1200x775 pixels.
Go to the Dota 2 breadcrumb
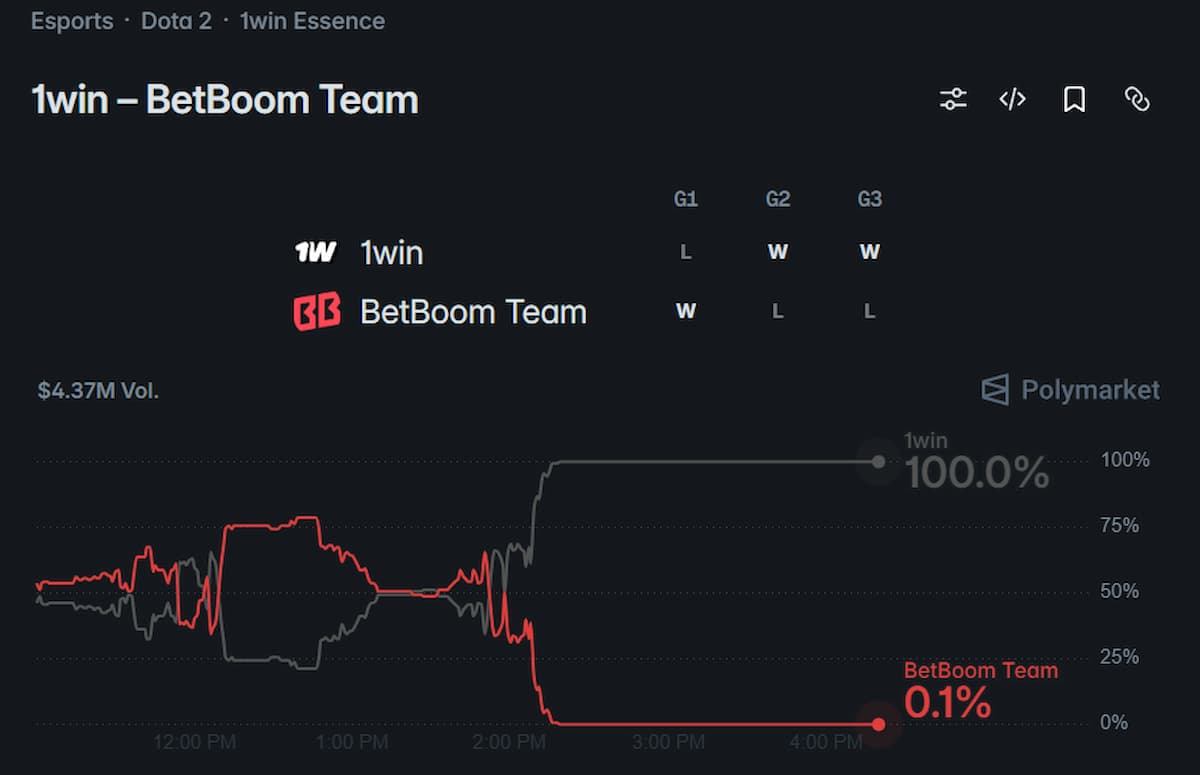coord(176,21)
